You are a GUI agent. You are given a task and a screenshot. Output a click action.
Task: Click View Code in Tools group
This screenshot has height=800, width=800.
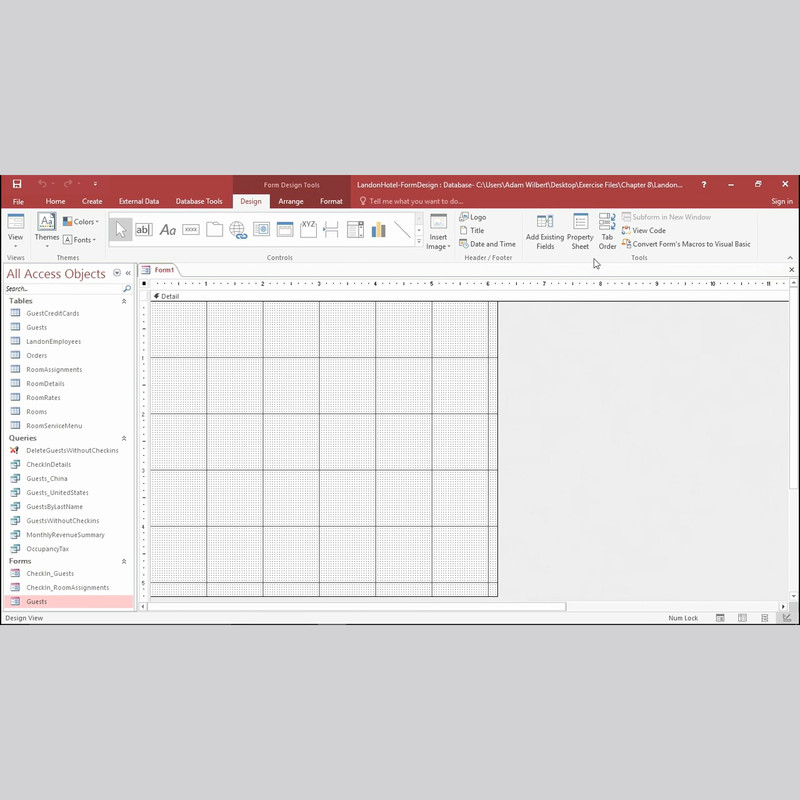pyautogui.click(x=644, y=231)
